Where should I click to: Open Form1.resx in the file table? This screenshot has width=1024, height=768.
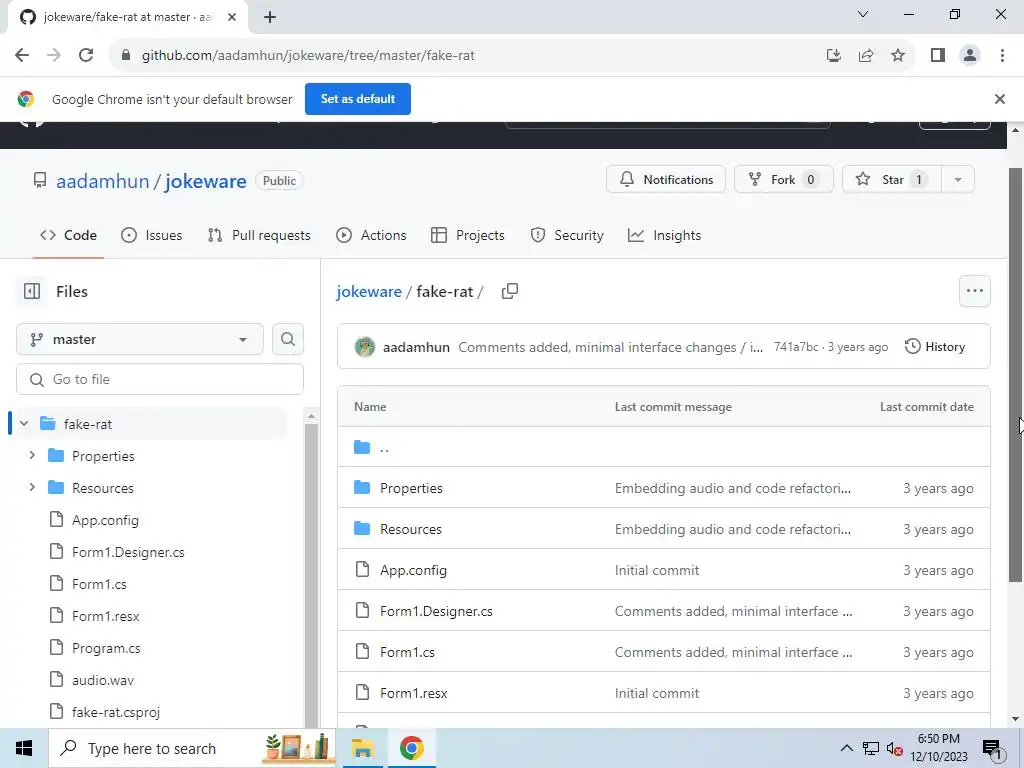(414, 693)
